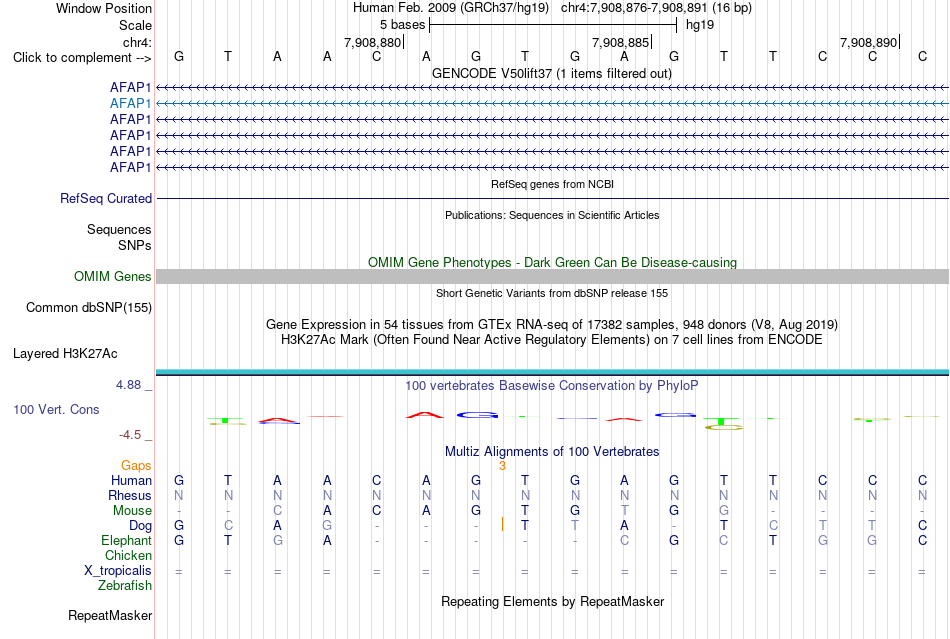Open the RefSeq Curated track label

[106, 199]
